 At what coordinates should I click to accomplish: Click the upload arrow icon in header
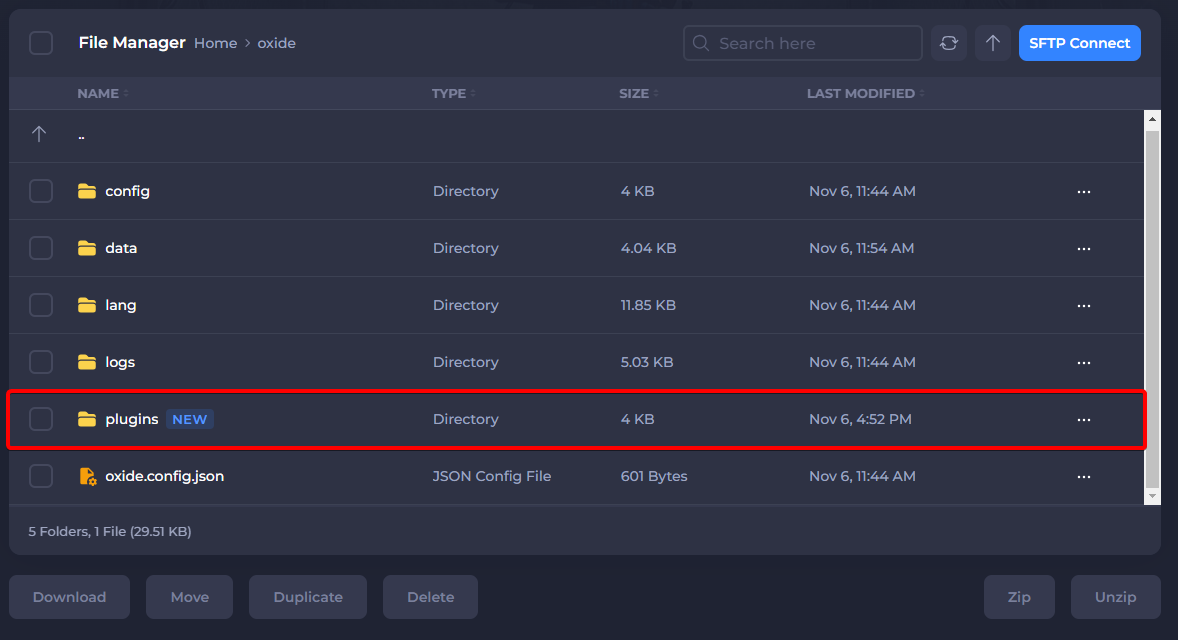pos(992,43)
